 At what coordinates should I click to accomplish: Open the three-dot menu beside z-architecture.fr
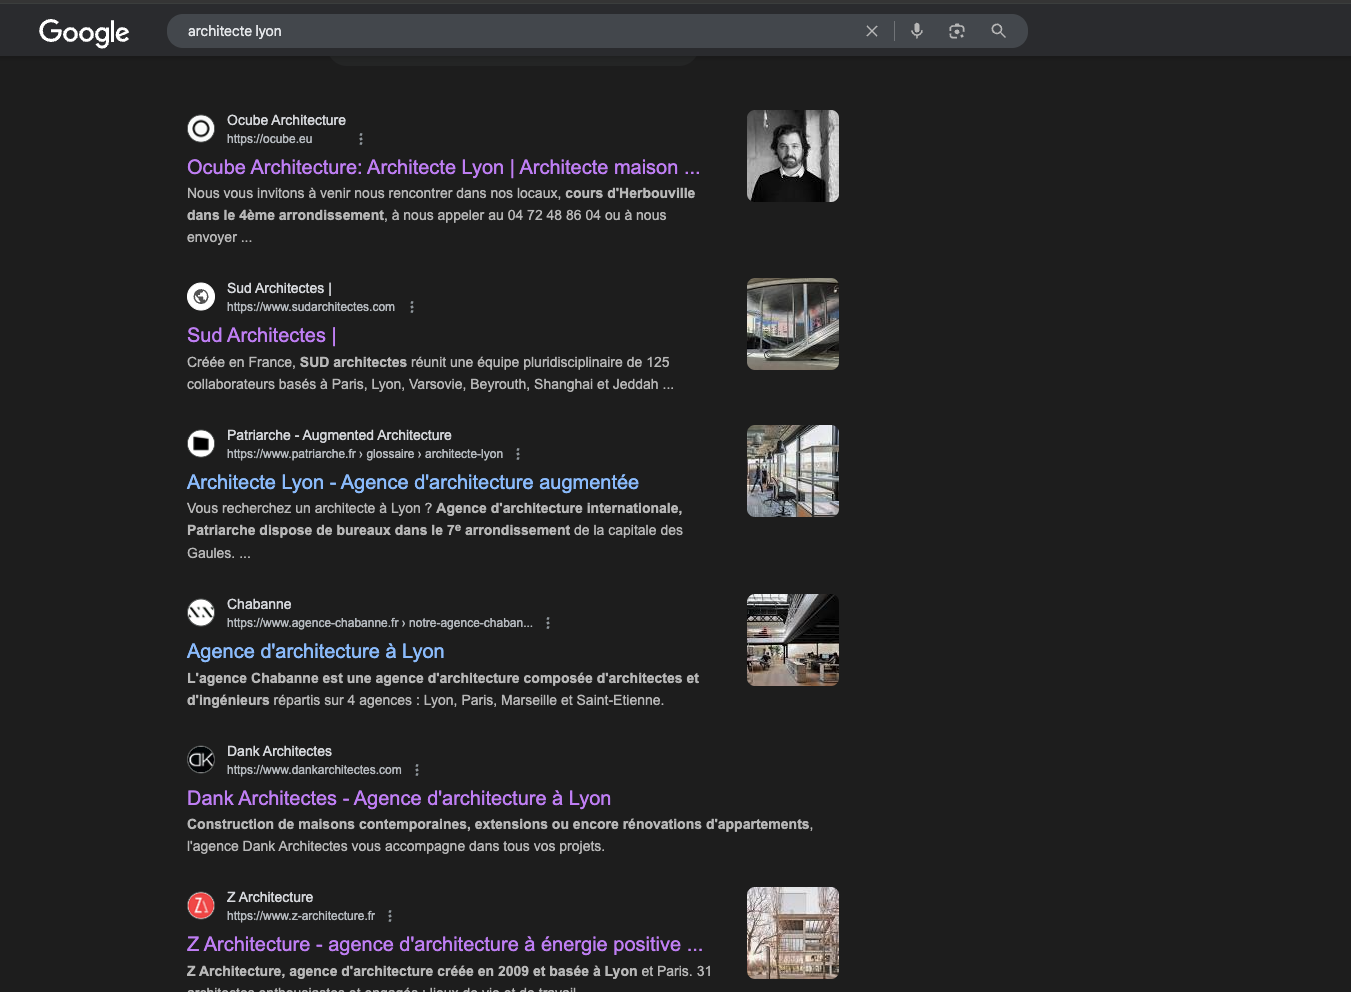pyautogui.click(x=390, y=916)
